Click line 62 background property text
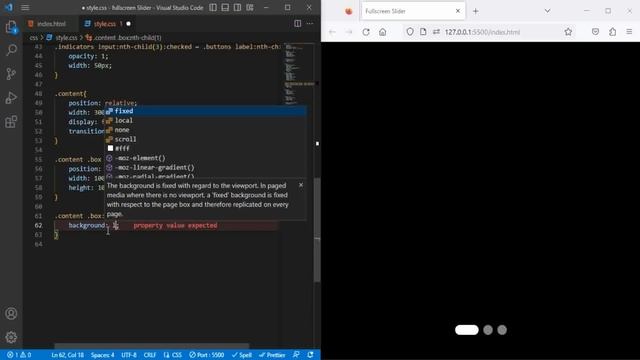Image resolution: width=640 pixels, height=360 pixels. [x=87, y=225]
